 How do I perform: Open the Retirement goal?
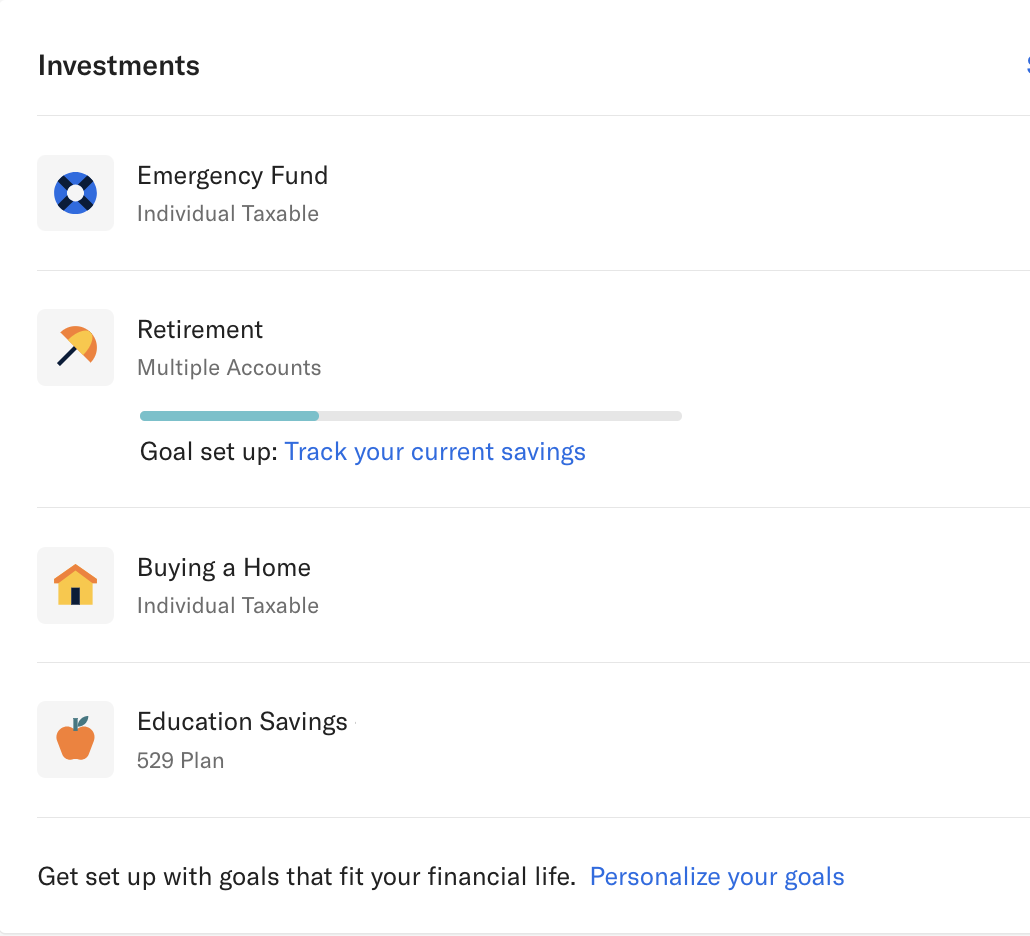pos(200,330)
